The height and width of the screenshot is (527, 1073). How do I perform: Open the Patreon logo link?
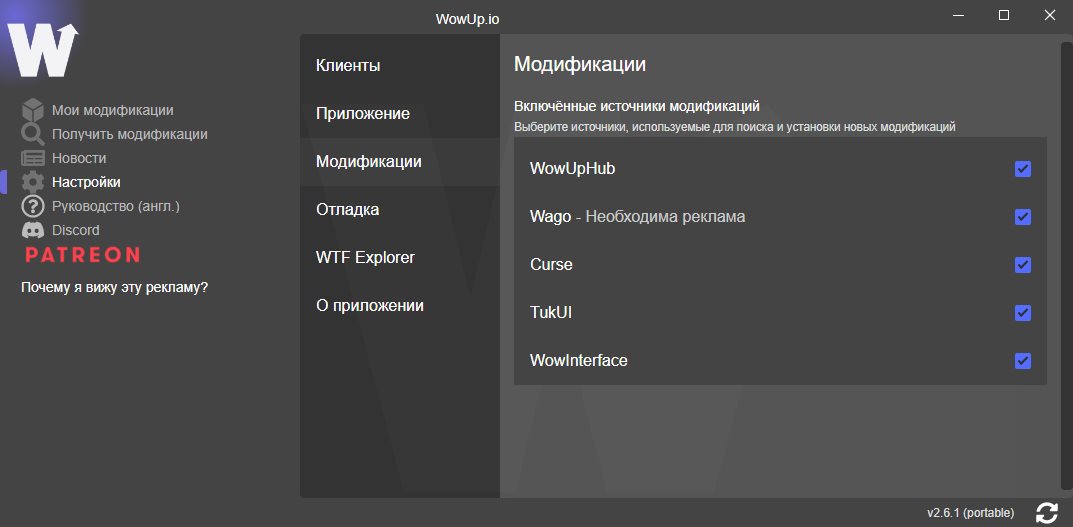coord(82,255)
